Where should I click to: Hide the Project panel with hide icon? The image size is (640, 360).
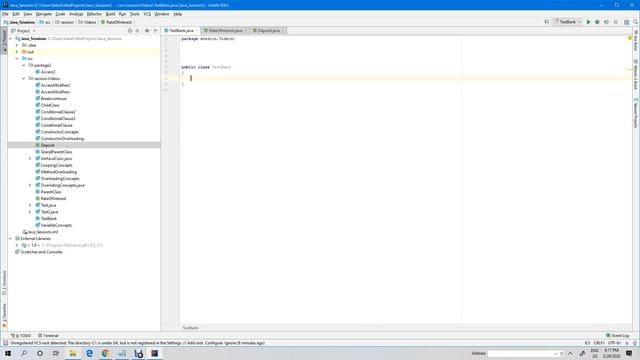[x=156, y=31]
